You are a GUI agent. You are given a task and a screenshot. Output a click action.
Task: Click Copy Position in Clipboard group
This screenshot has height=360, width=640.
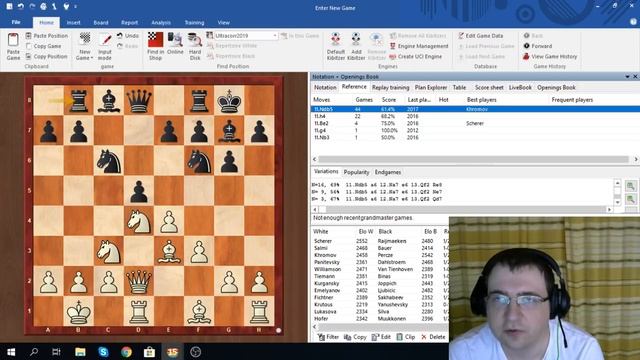coord(46,56)
